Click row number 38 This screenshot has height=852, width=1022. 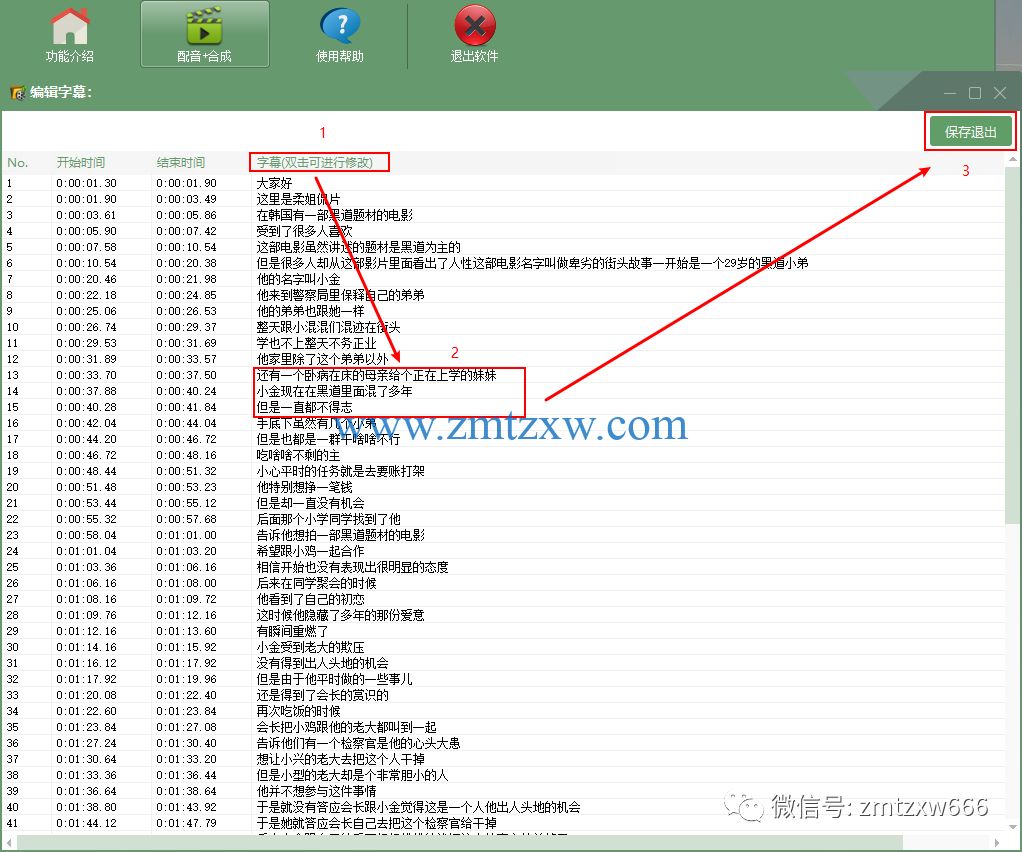[12, 774]
